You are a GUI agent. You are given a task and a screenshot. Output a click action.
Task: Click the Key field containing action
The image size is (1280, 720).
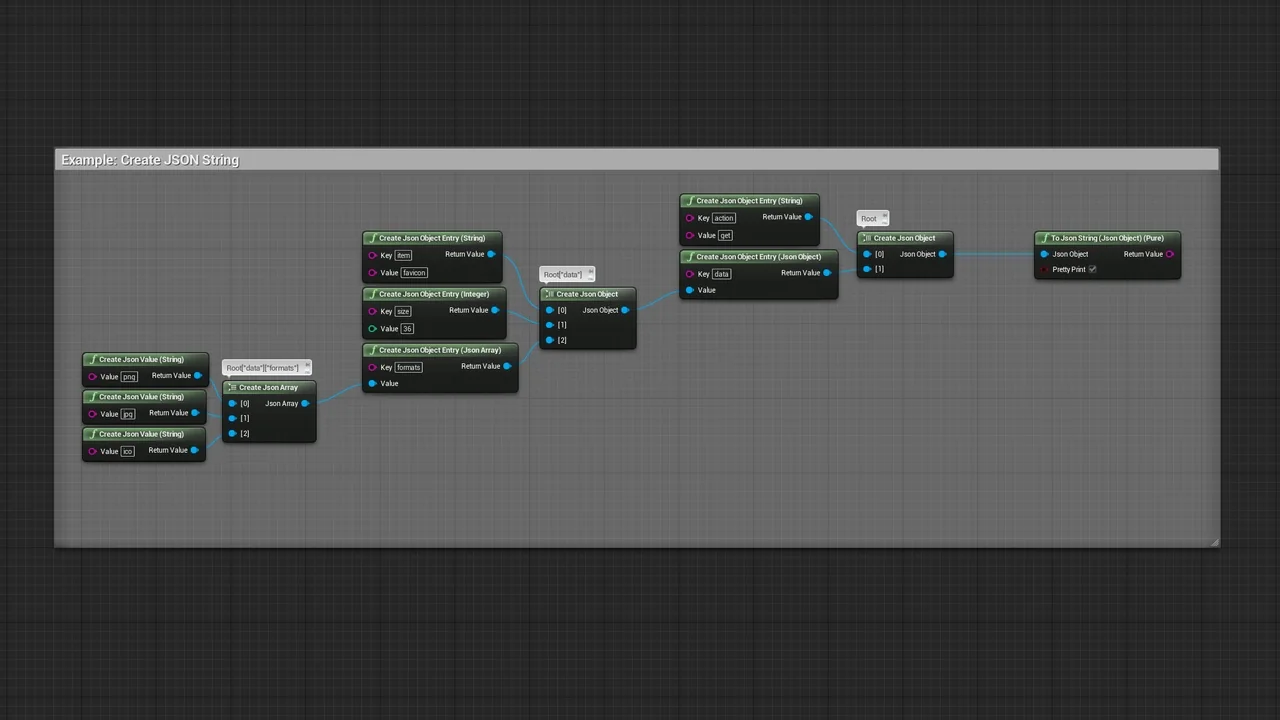pyautogui.click(x=724, y=218)
